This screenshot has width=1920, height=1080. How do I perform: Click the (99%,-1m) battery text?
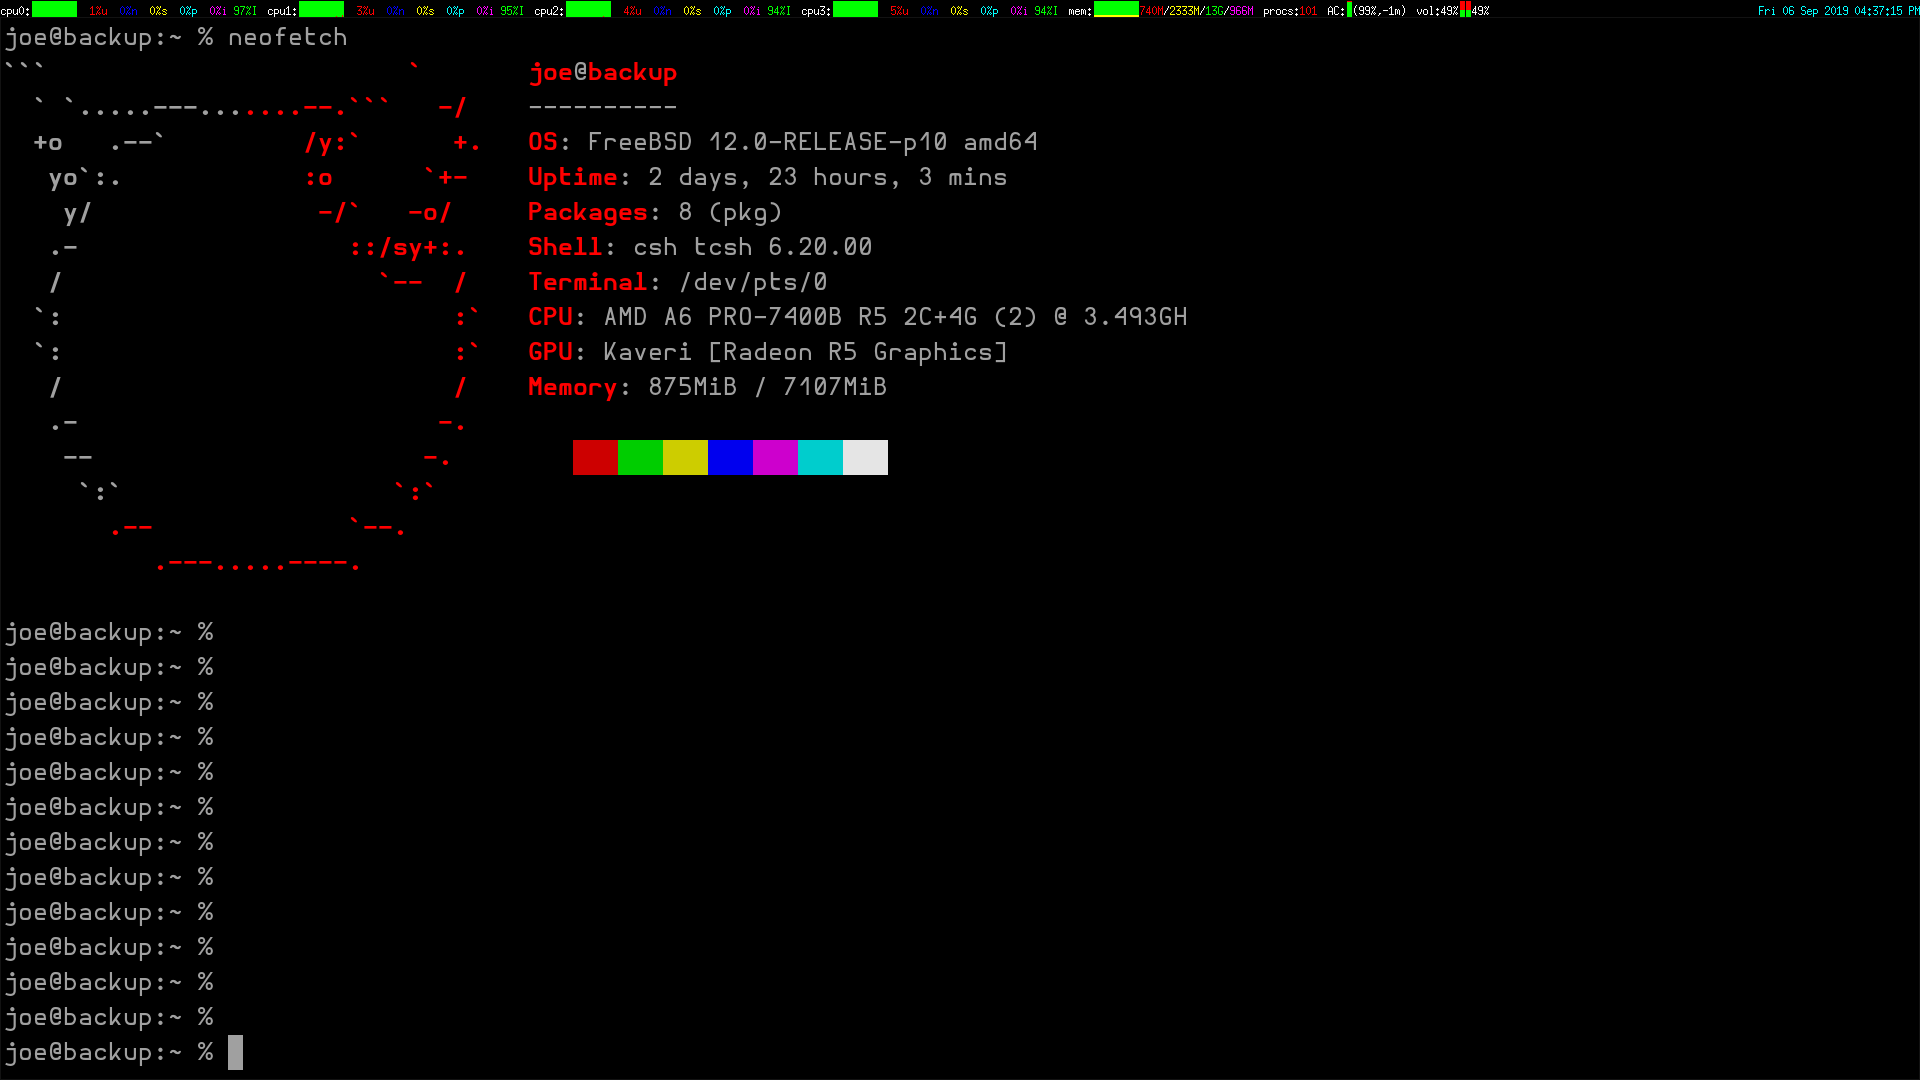click(1380, 11)
